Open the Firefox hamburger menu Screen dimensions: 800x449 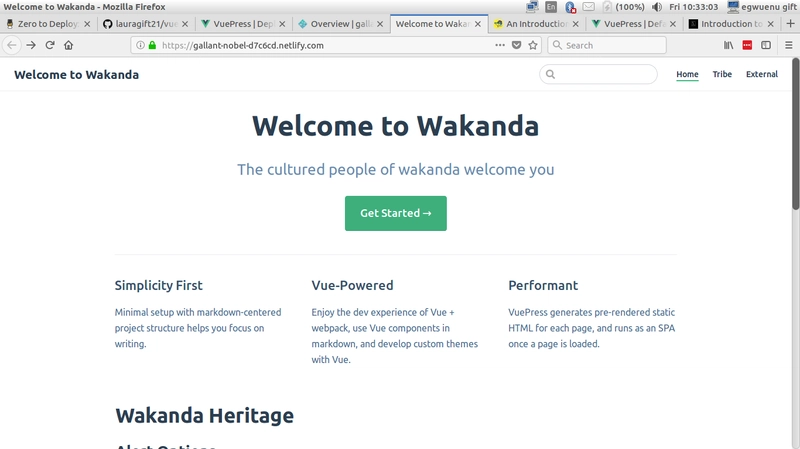point(789,45)
